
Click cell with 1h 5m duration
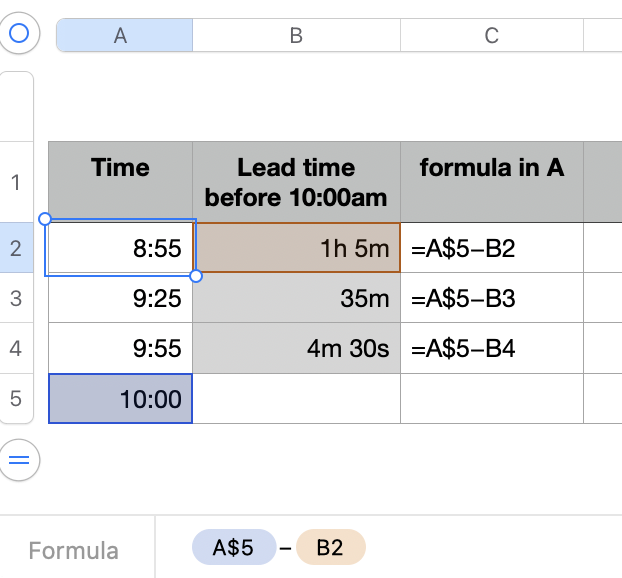[296, 248]
